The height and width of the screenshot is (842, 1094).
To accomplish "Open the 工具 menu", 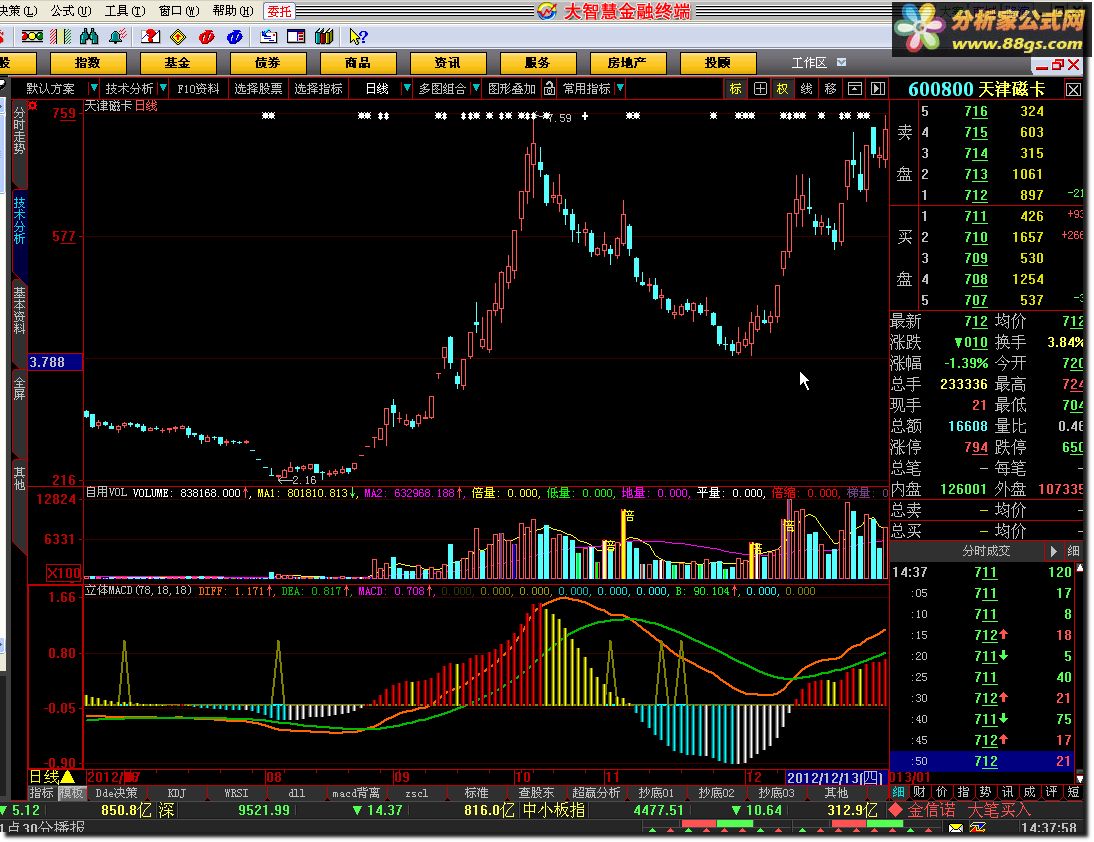I will click(x=125, y=10).
